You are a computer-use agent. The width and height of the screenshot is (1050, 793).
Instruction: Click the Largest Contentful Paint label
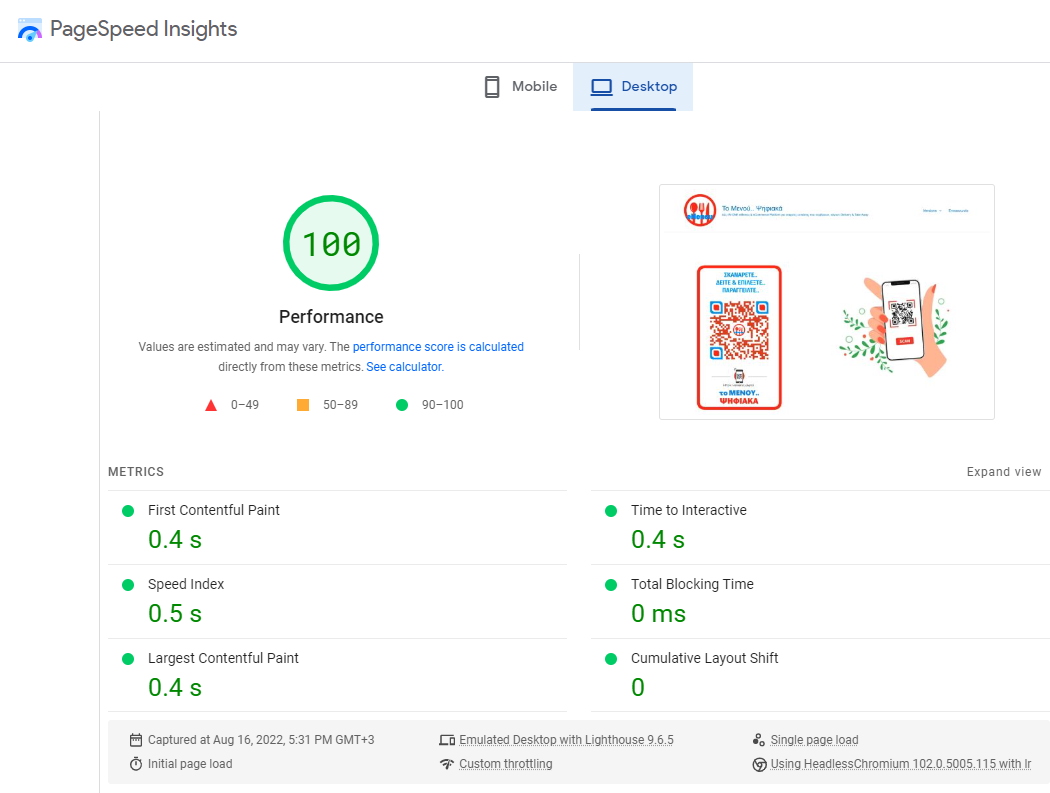tap(223, 658)
